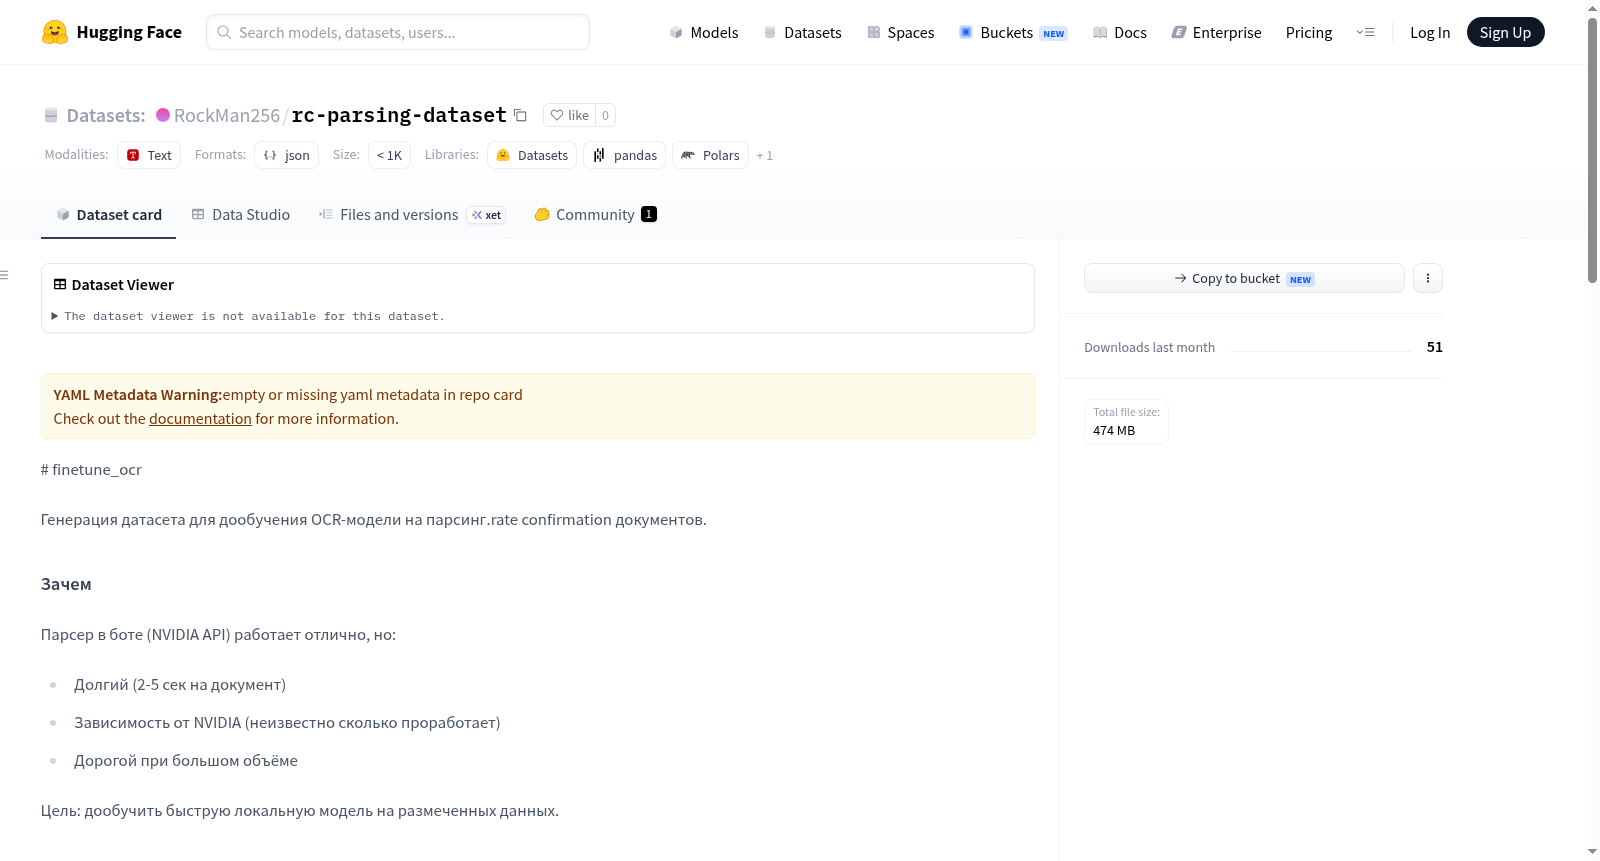1600x861 pixels.
Task: Click the '474 MB' total file size
Action: [1114, 431]
